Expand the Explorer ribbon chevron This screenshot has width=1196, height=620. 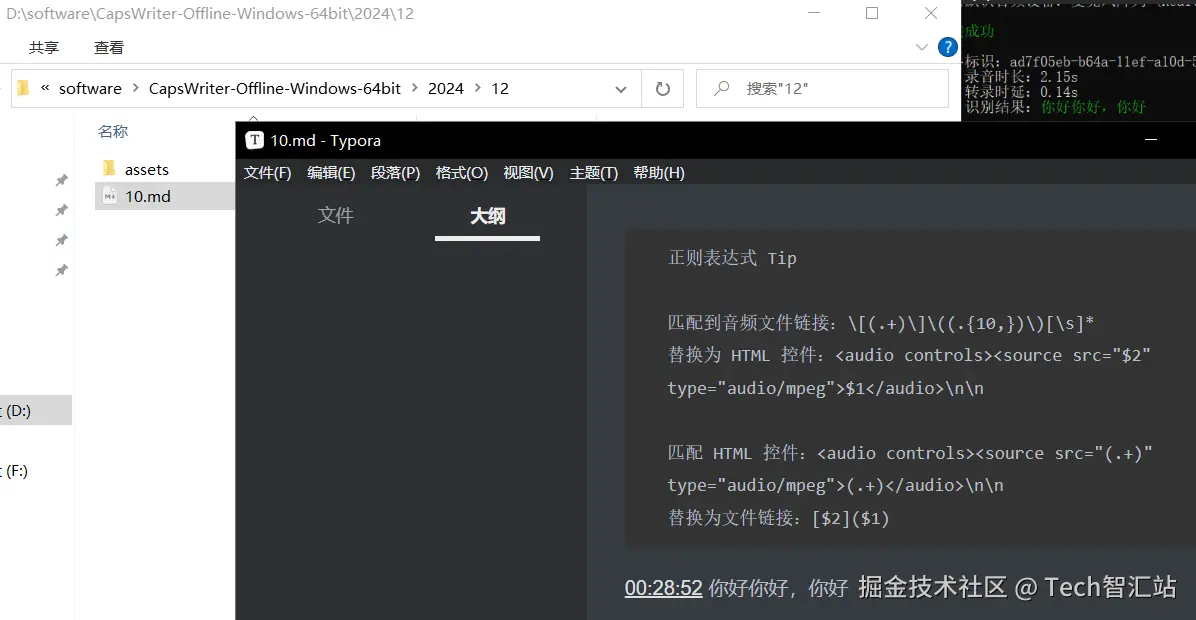pyautogui.click(x=922, y=46)
